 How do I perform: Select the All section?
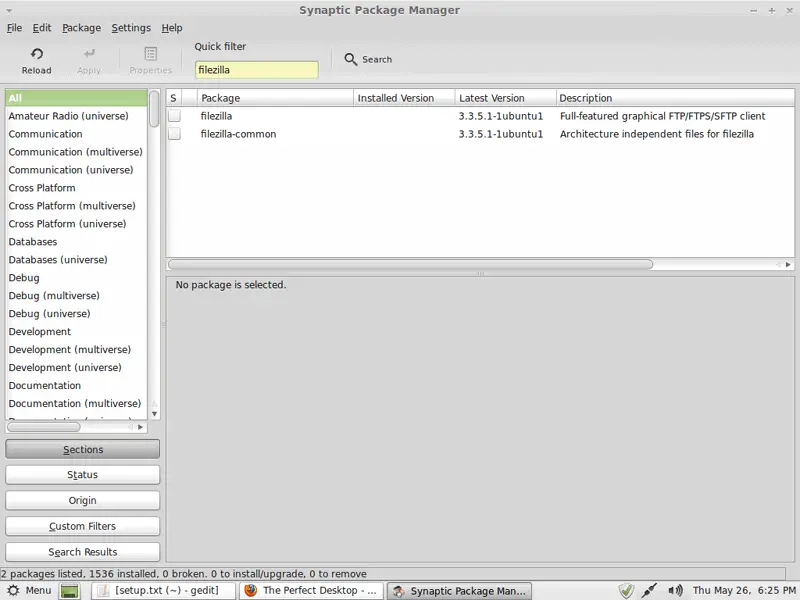tap(76, 98)
